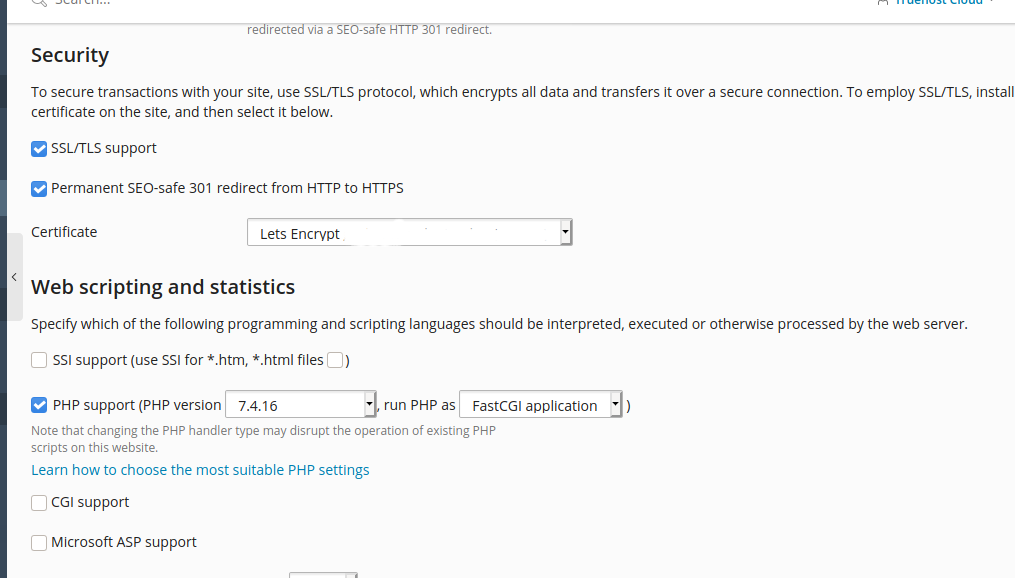
Task: Click the 'Microsoft ASP support' label text
Action: [x=124, y=542]
